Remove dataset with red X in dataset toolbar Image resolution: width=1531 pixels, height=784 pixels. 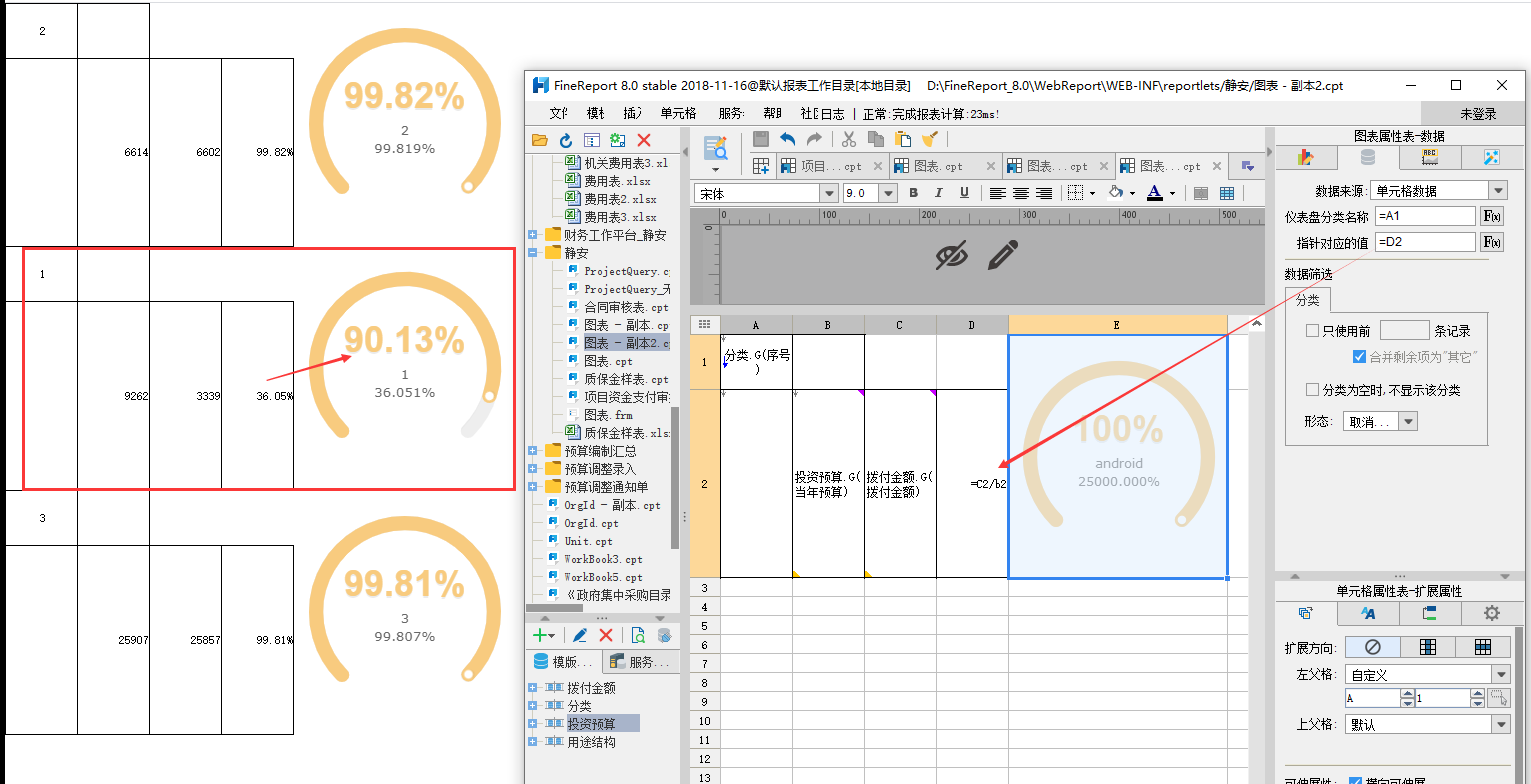[605, 635]
